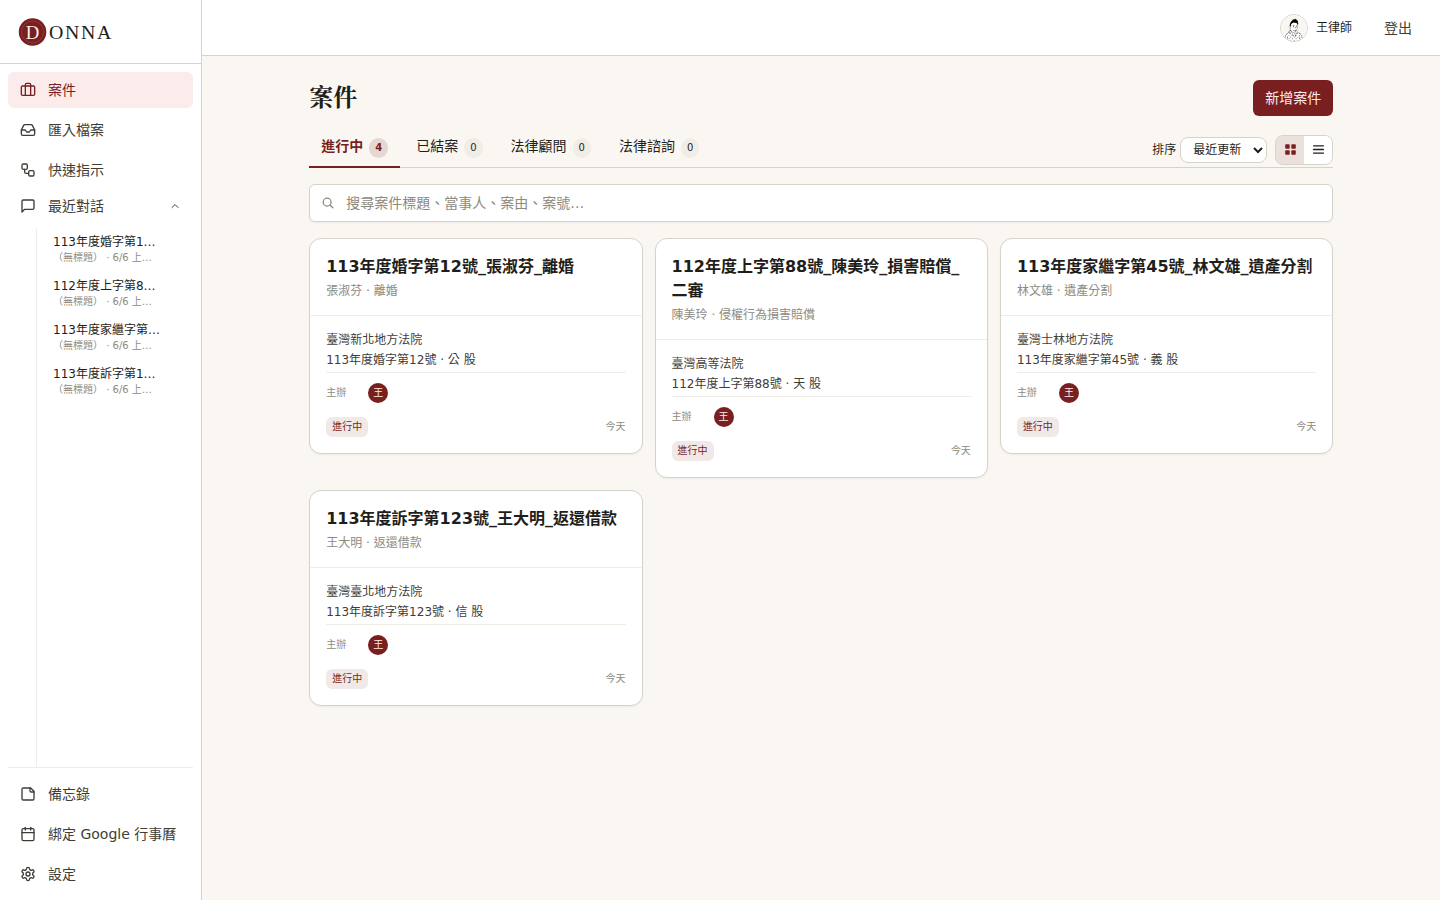This screenshot has width=1440, height=900.
Task: Click 王 avatar on 陳美玲 損害賠償 card
Action: point(724,417)
